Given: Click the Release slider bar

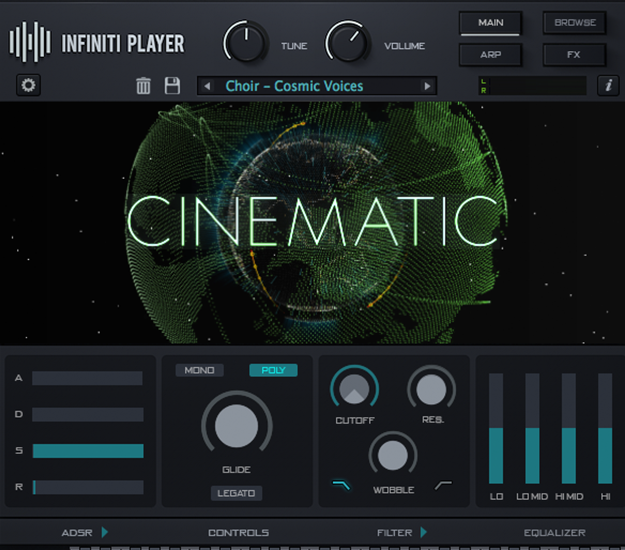Looking at the screenshot, I should [88, 487].
